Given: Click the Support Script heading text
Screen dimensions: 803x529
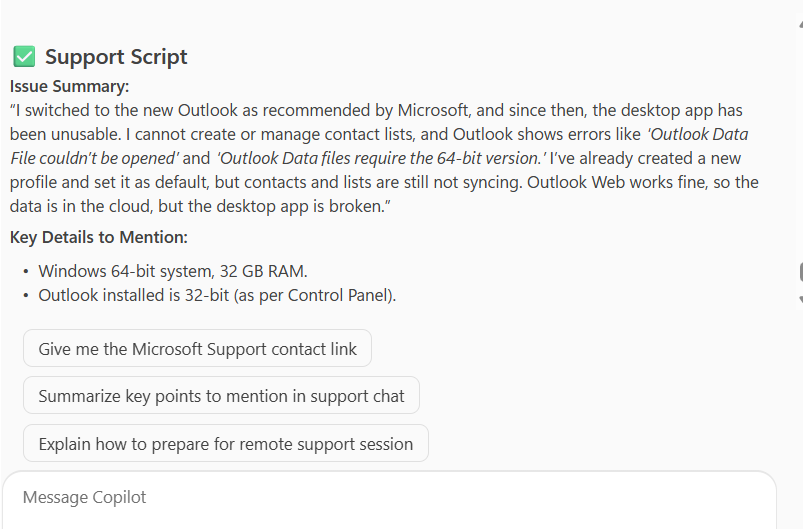Looking at the screenshot, I should [116, 57].
